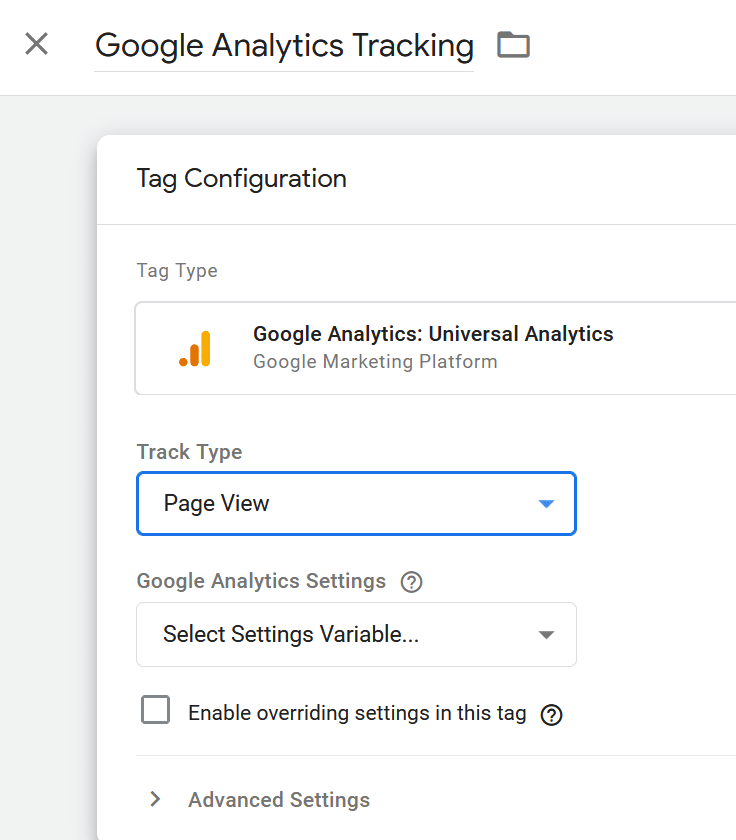Open help for Google Analytics Settings
This screenshot has height=840, width=736.
[411, 582]
